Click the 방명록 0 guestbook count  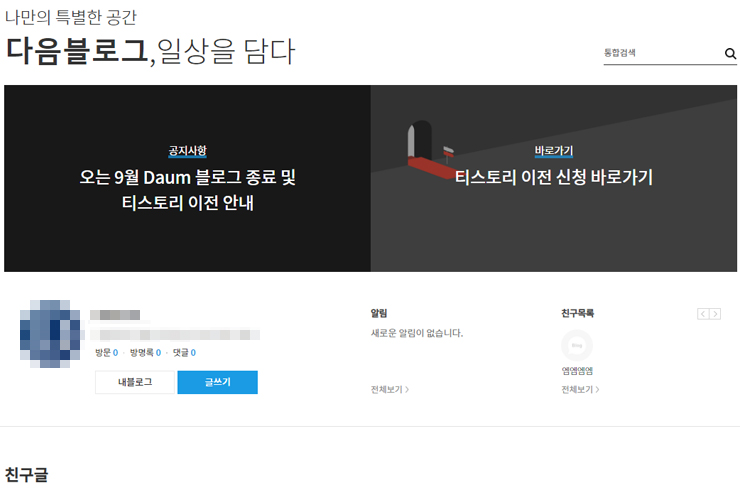[x=145, y=352]
